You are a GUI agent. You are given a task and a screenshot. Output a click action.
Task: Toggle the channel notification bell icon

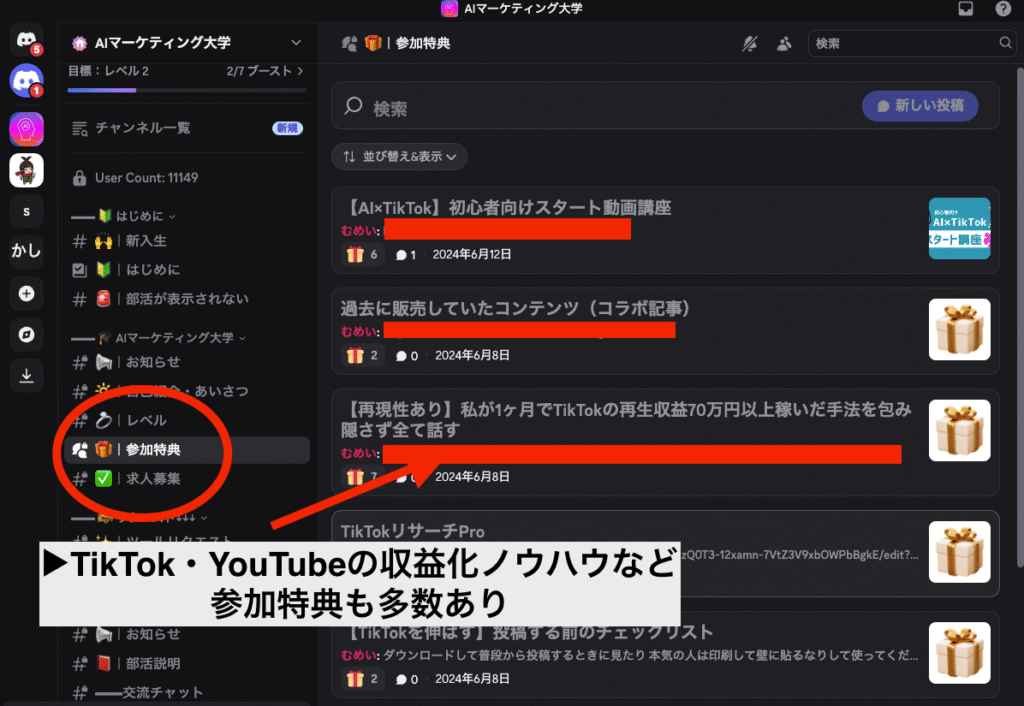[x=750, y=44]
